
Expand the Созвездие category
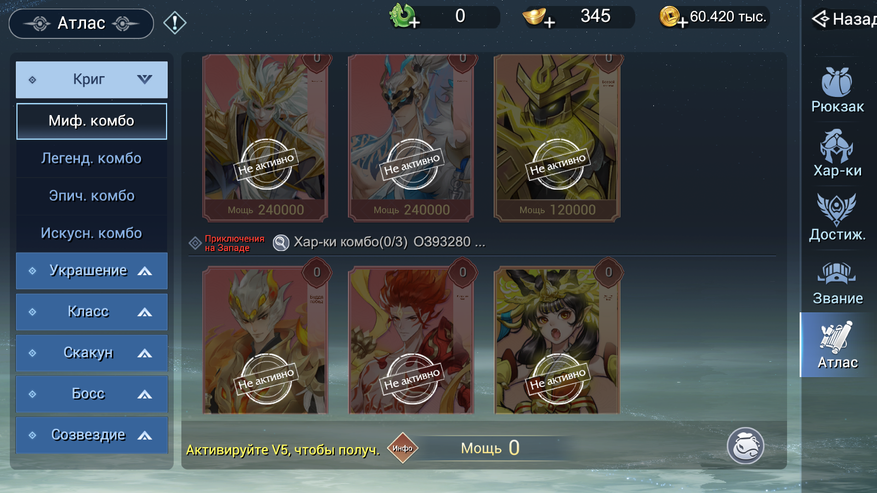coord(92,435)
